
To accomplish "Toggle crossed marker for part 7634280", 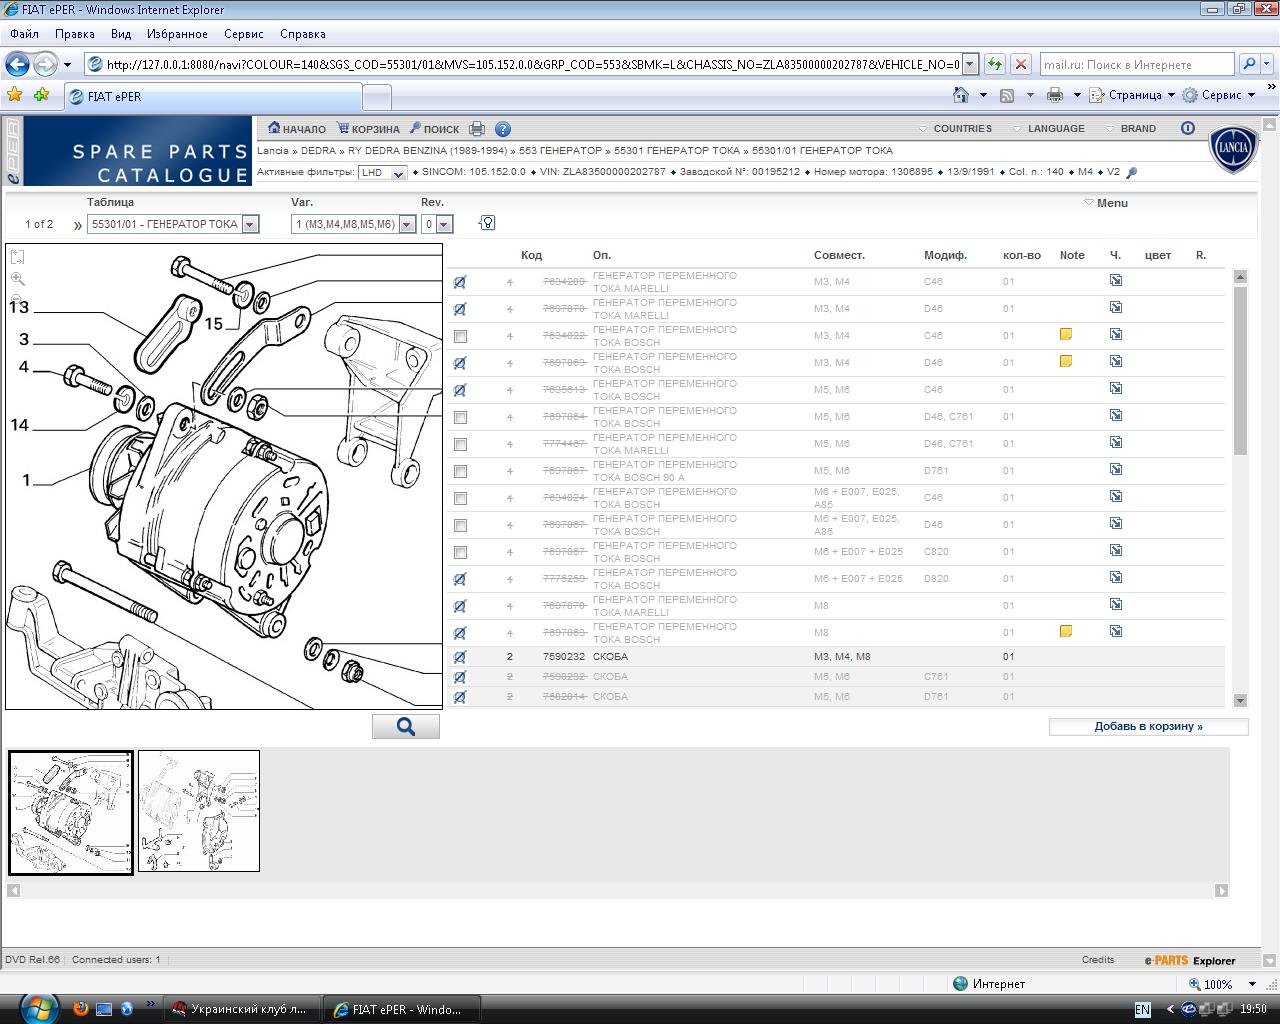I will pos(460,283).
